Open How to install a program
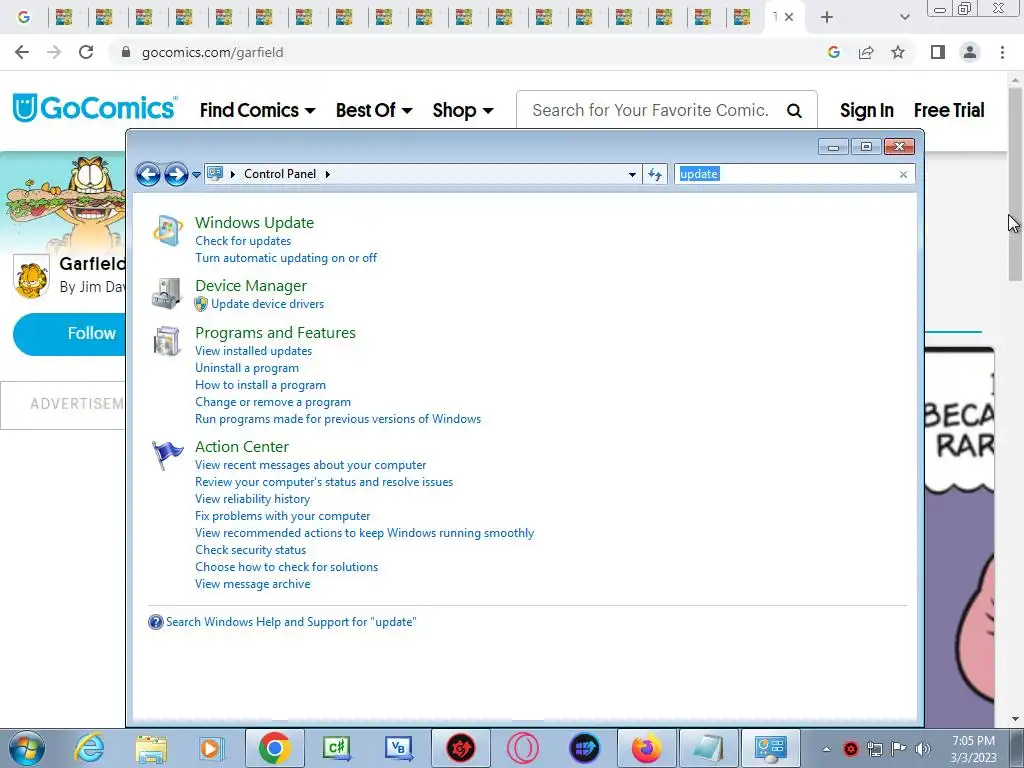This screenshot has height=768, width=1024. pyautogui.click(x=261, y=385)
